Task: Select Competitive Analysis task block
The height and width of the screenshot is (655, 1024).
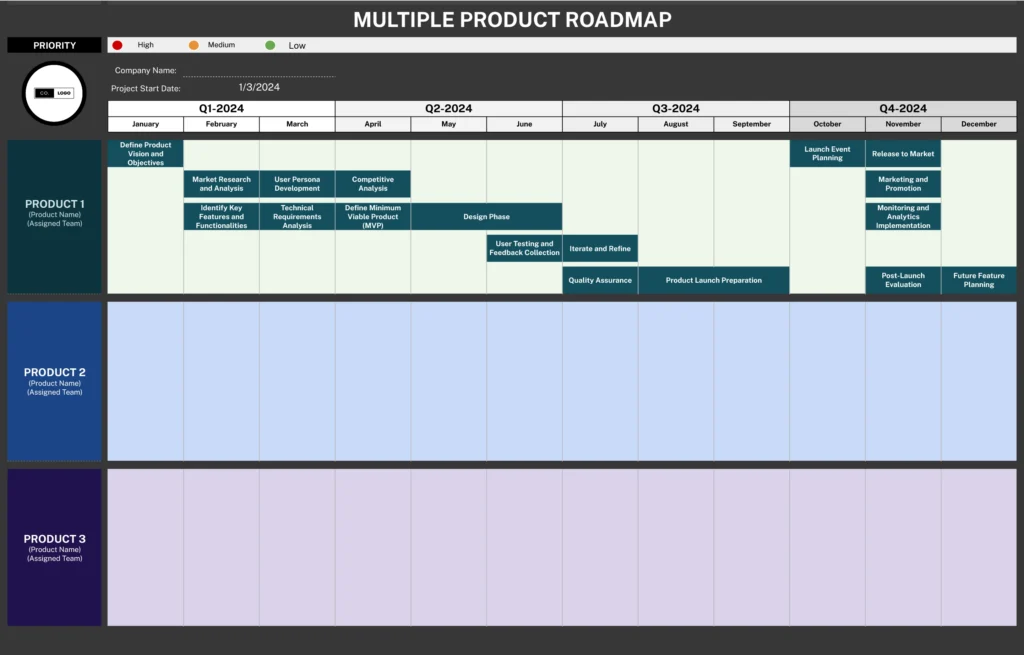Action: click(x=373, y=184)
